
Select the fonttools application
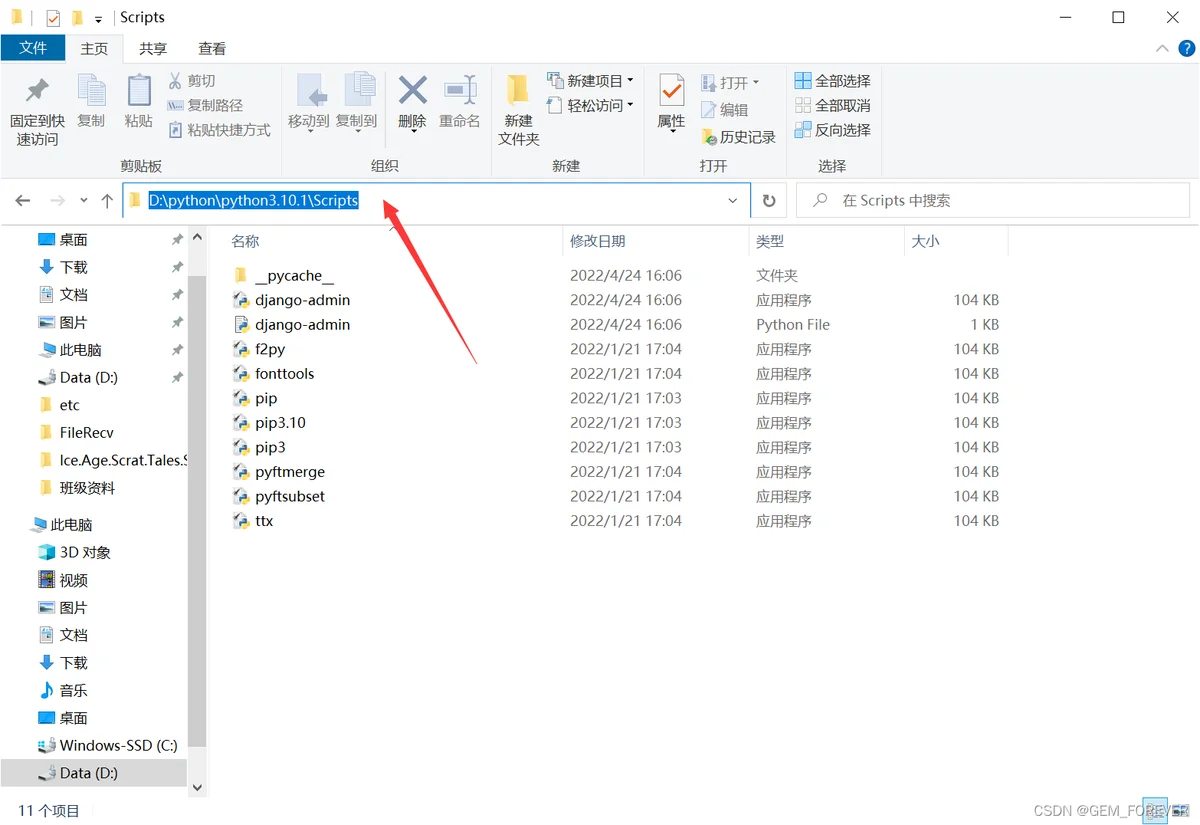[x=284, y=373]
